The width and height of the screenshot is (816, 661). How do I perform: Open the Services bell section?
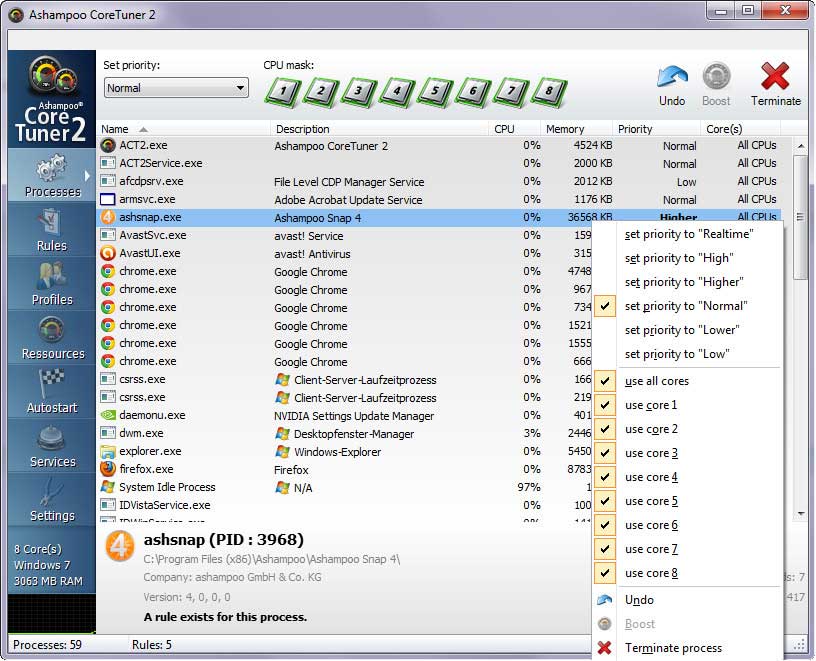51,446
